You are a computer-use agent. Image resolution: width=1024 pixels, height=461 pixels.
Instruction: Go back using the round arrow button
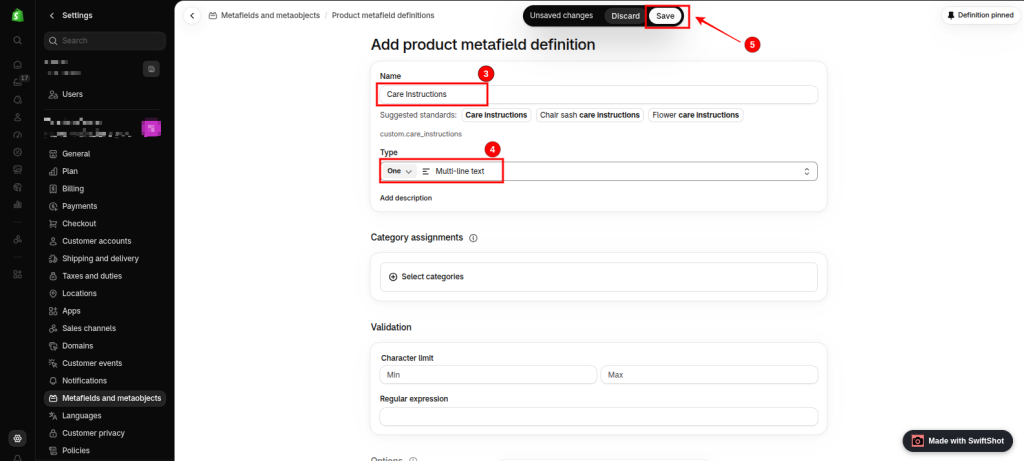coord(192,16)
